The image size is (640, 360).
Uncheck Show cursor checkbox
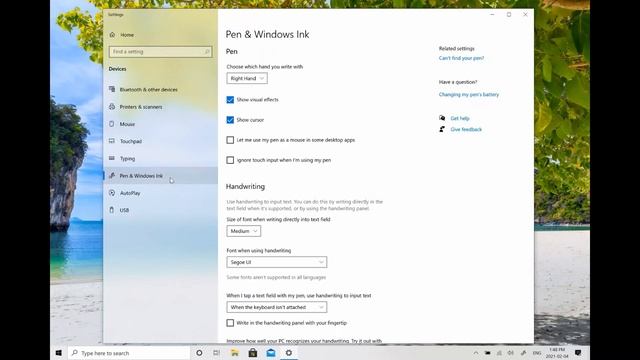click(230, 120)
